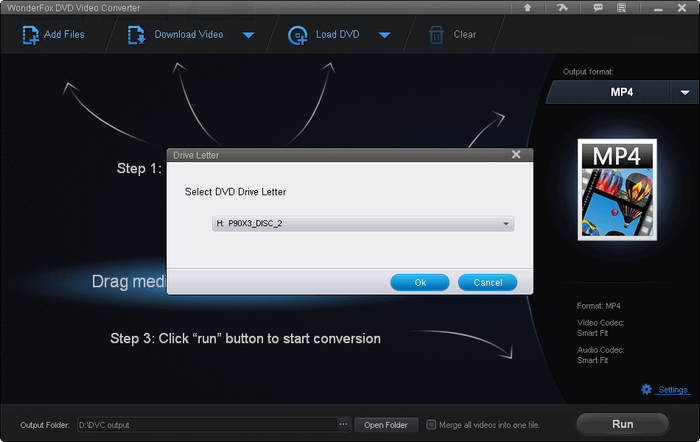This screenshot has width=700, height=442.
Task: Click Cancel in Drive Letter dialog
Action: (488, 283)
